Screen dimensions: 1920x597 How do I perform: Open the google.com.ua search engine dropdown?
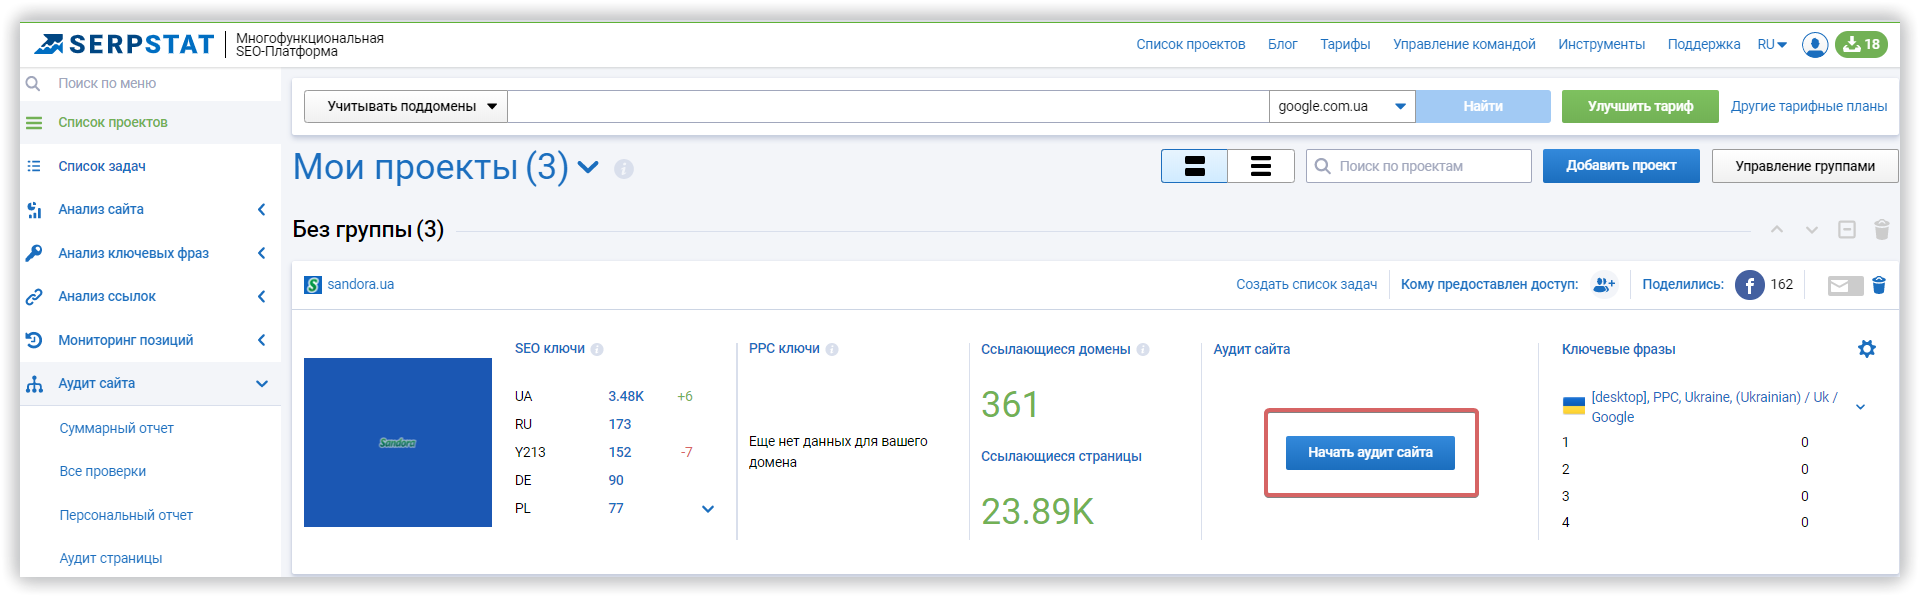click(x=1341, y=106)
